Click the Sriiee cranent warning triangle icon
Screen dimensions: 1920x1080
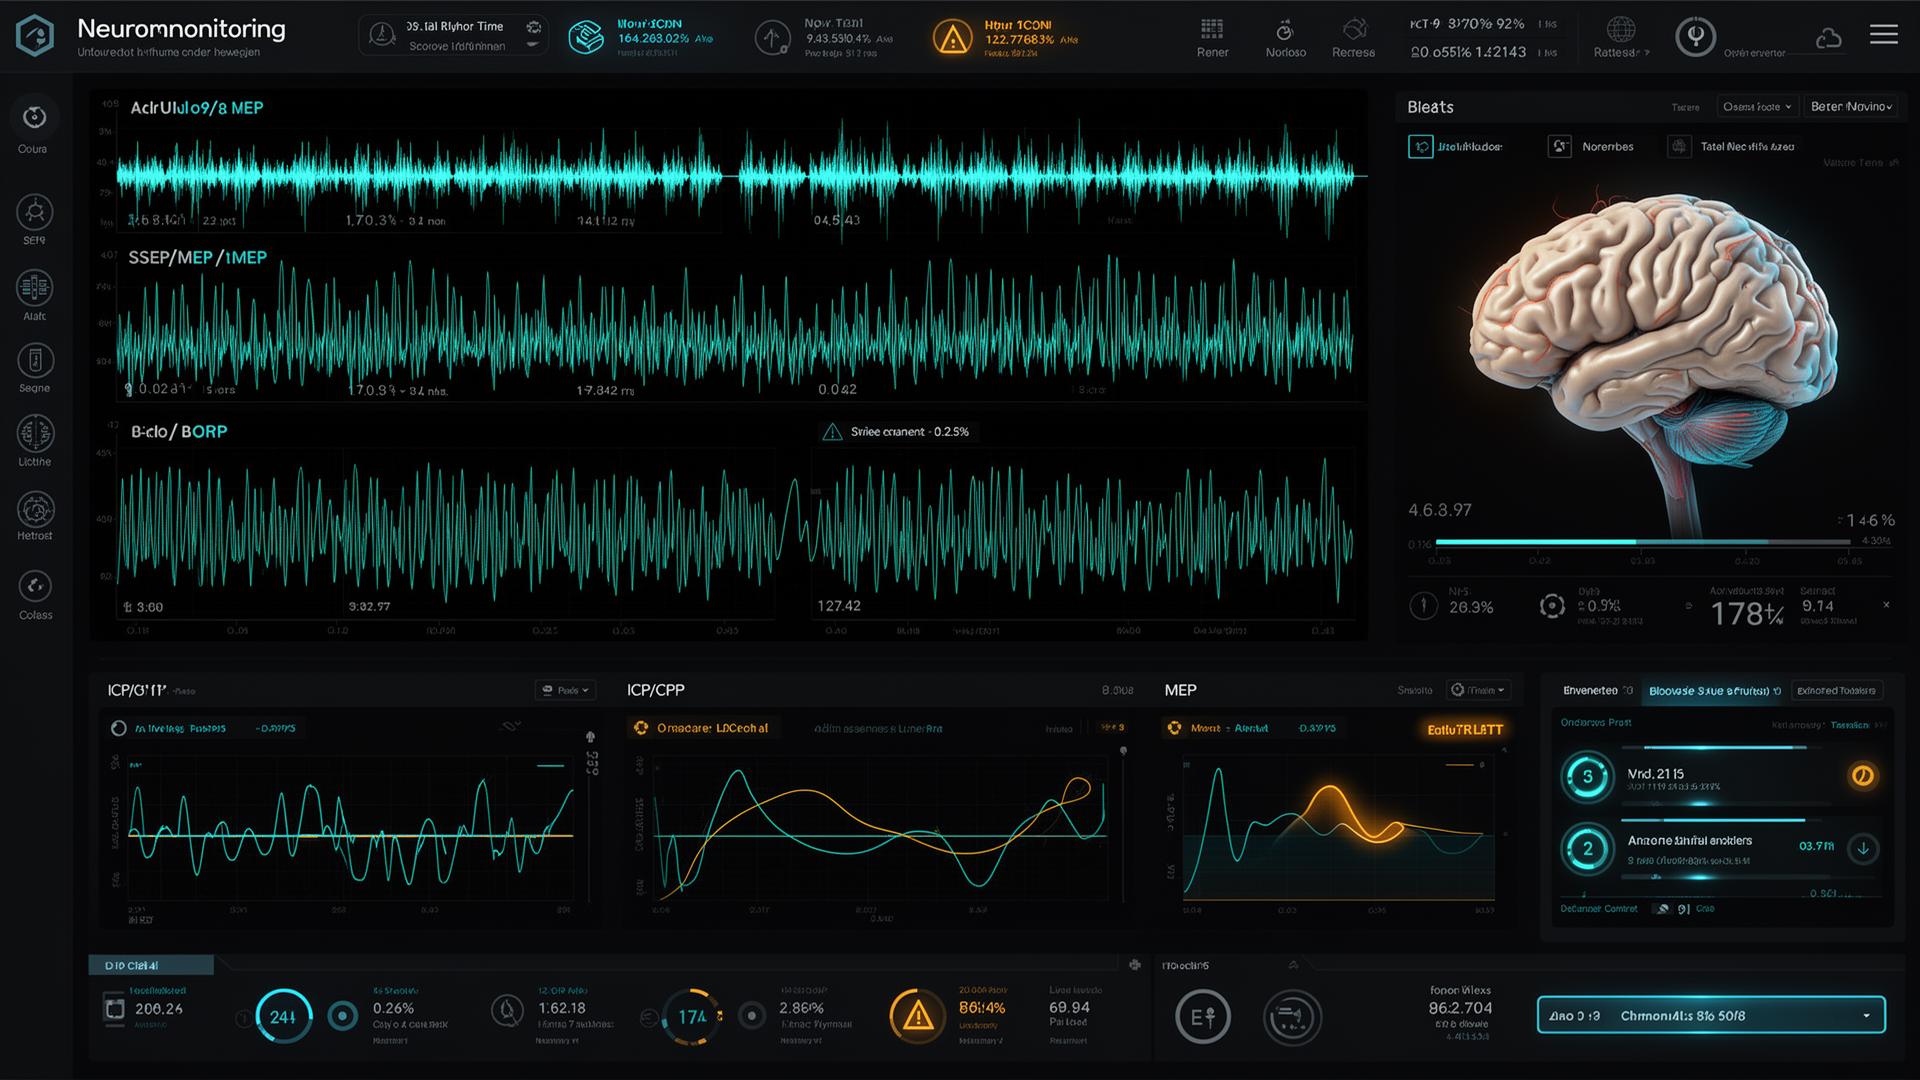832,432
